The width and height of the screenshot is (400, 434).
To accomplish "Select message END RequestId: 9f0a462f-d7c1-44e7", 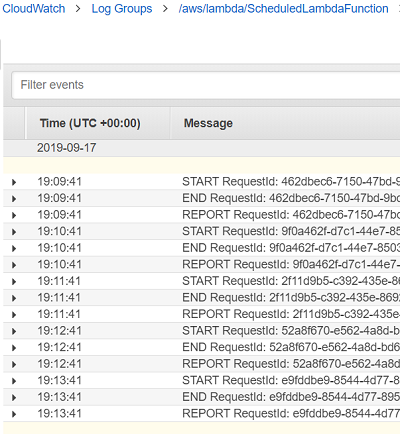I will pos(291,248).
